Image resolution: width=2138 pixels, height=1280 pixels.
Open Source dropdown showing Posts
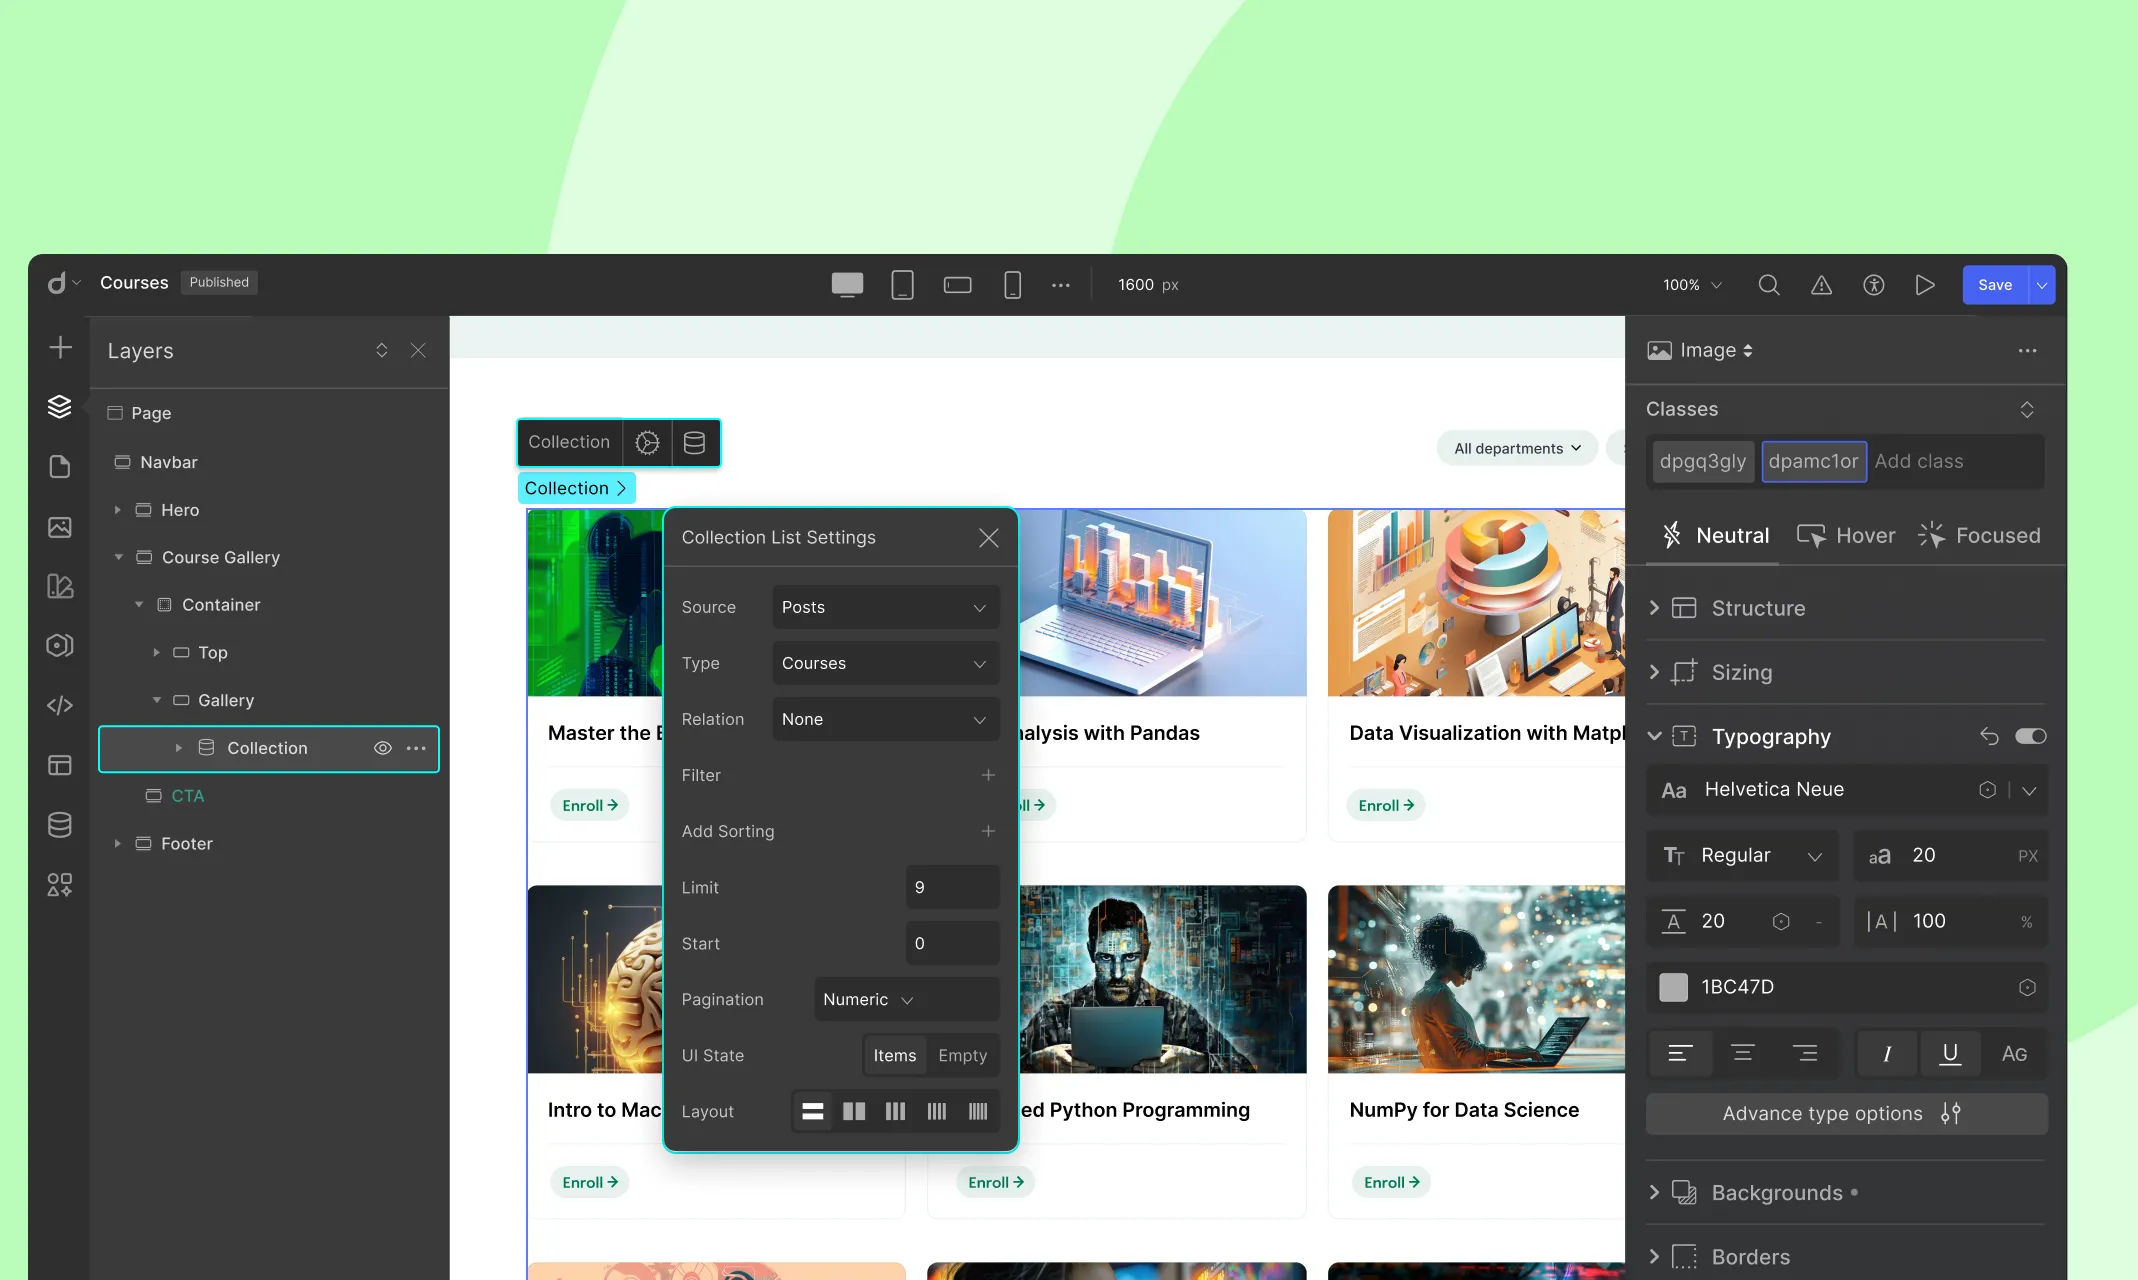[x=885, y=607]
